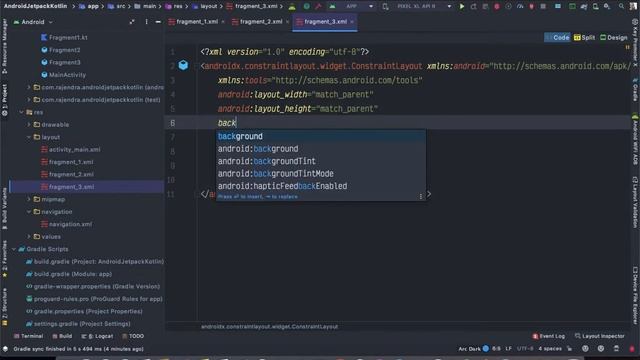Click the ConstraintLayout breadcrumb below the editor
Image resolution: width=640 pixels, height=360 pixels.
click(269, 327)
